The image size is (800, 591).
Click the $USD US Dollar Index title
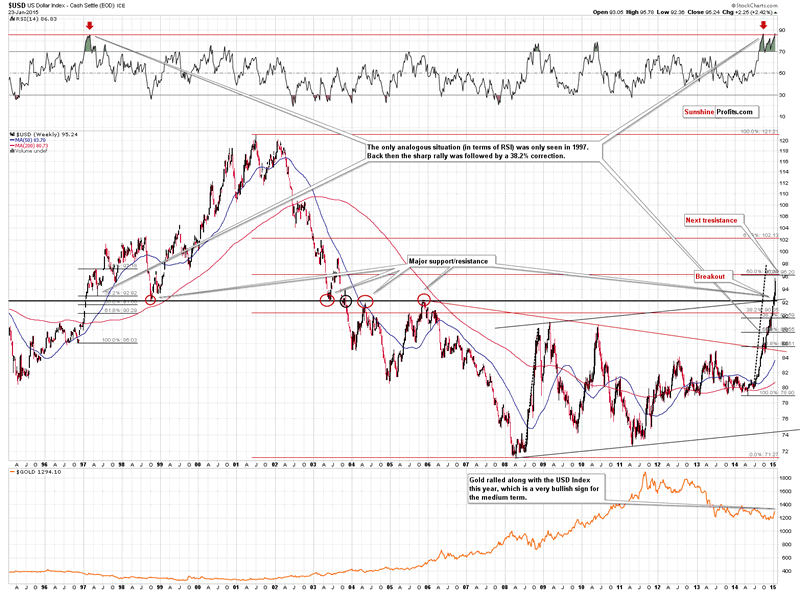(66, 6)
